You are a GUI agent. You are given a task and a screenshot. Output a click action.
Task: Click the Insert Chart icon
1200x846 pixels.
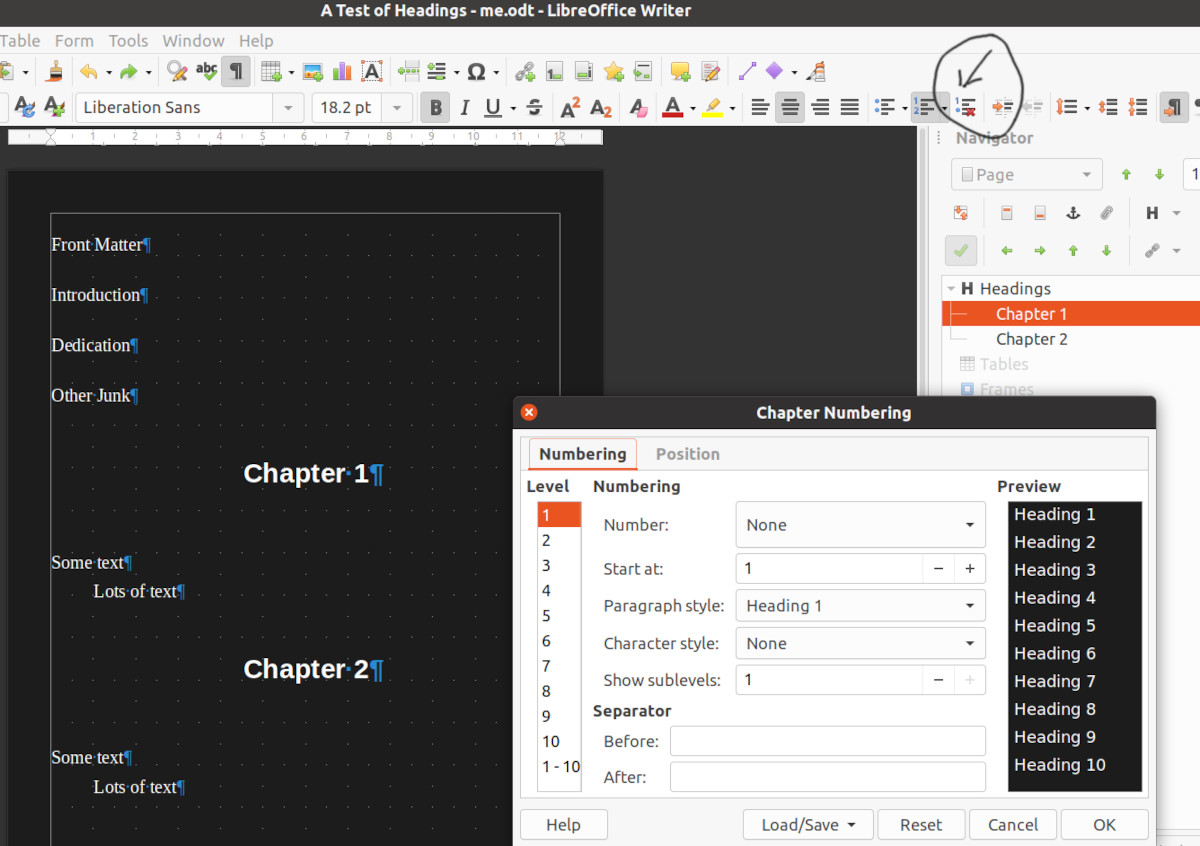342,71
